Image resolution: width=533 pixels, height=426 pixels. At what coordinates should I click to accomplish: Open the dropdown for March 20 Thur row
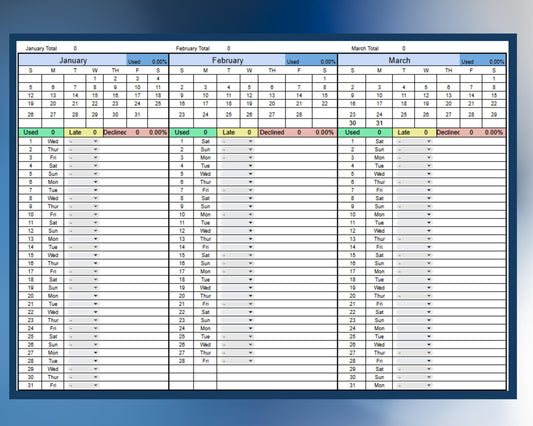414,296
